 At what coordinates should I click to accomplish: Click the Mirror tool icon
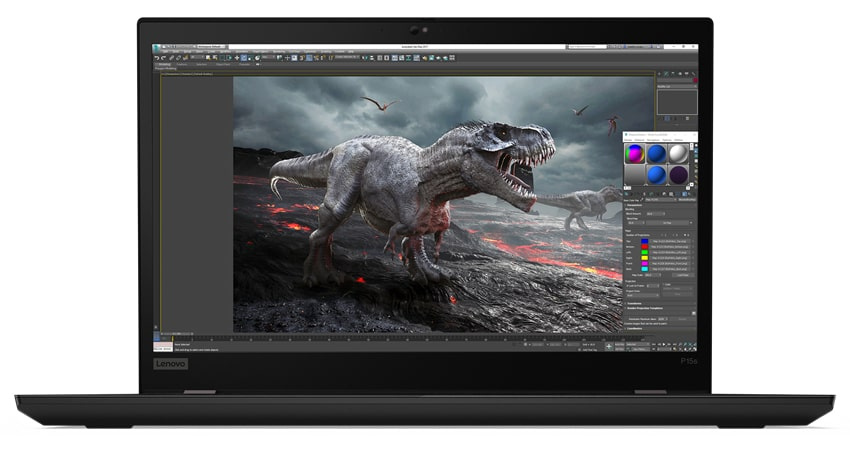point(365,57)
